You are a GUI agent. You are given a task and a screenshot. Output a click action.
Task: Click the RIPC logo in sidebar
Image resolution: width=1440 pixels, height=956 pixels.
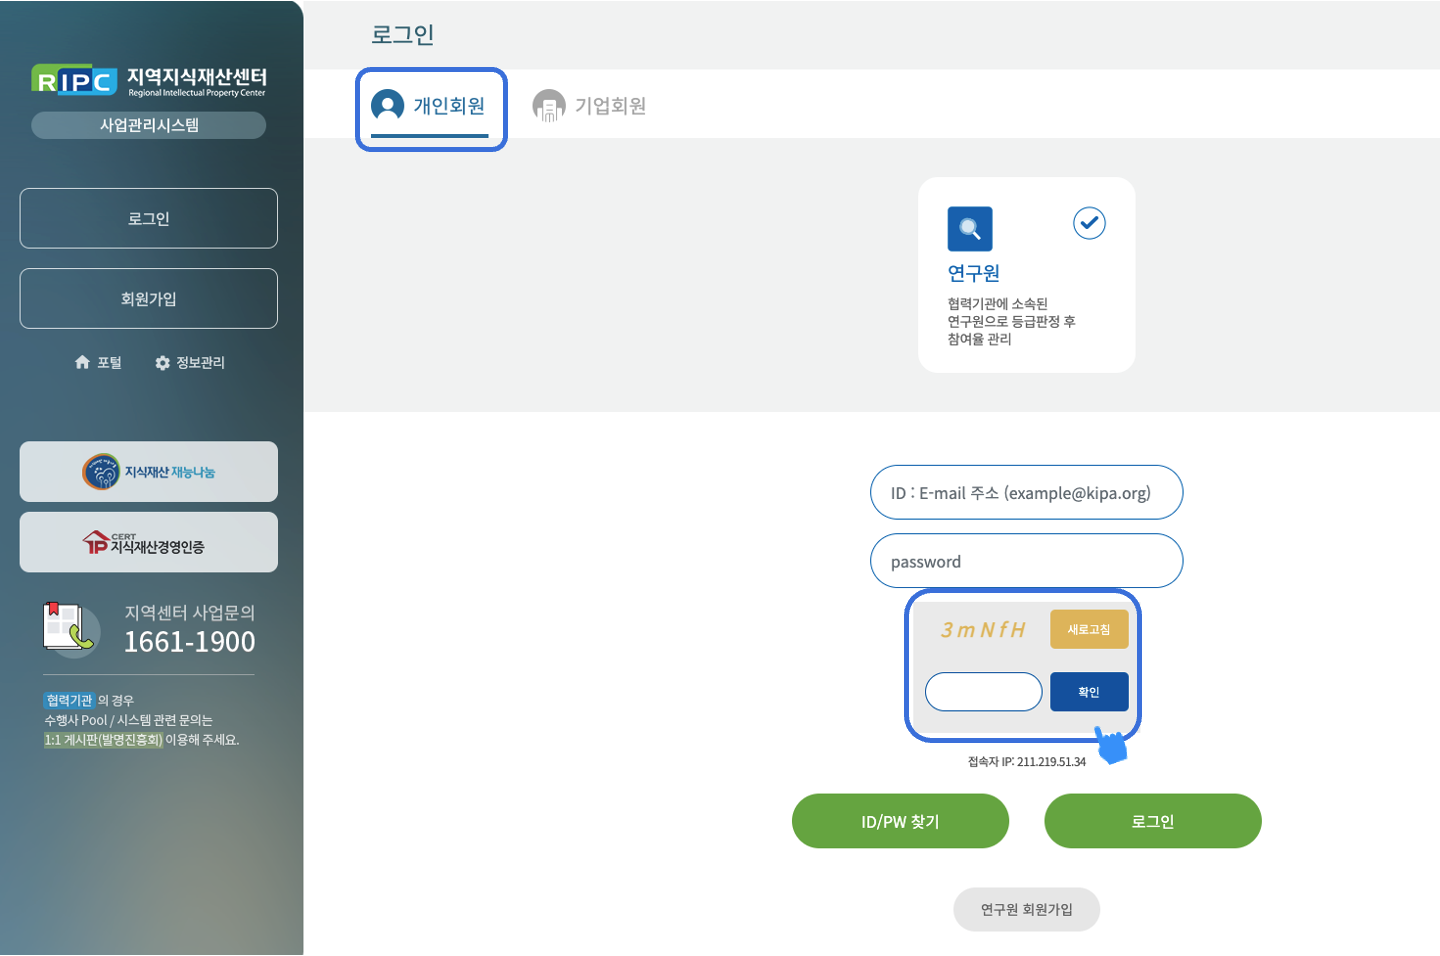[x=75, y=80]
